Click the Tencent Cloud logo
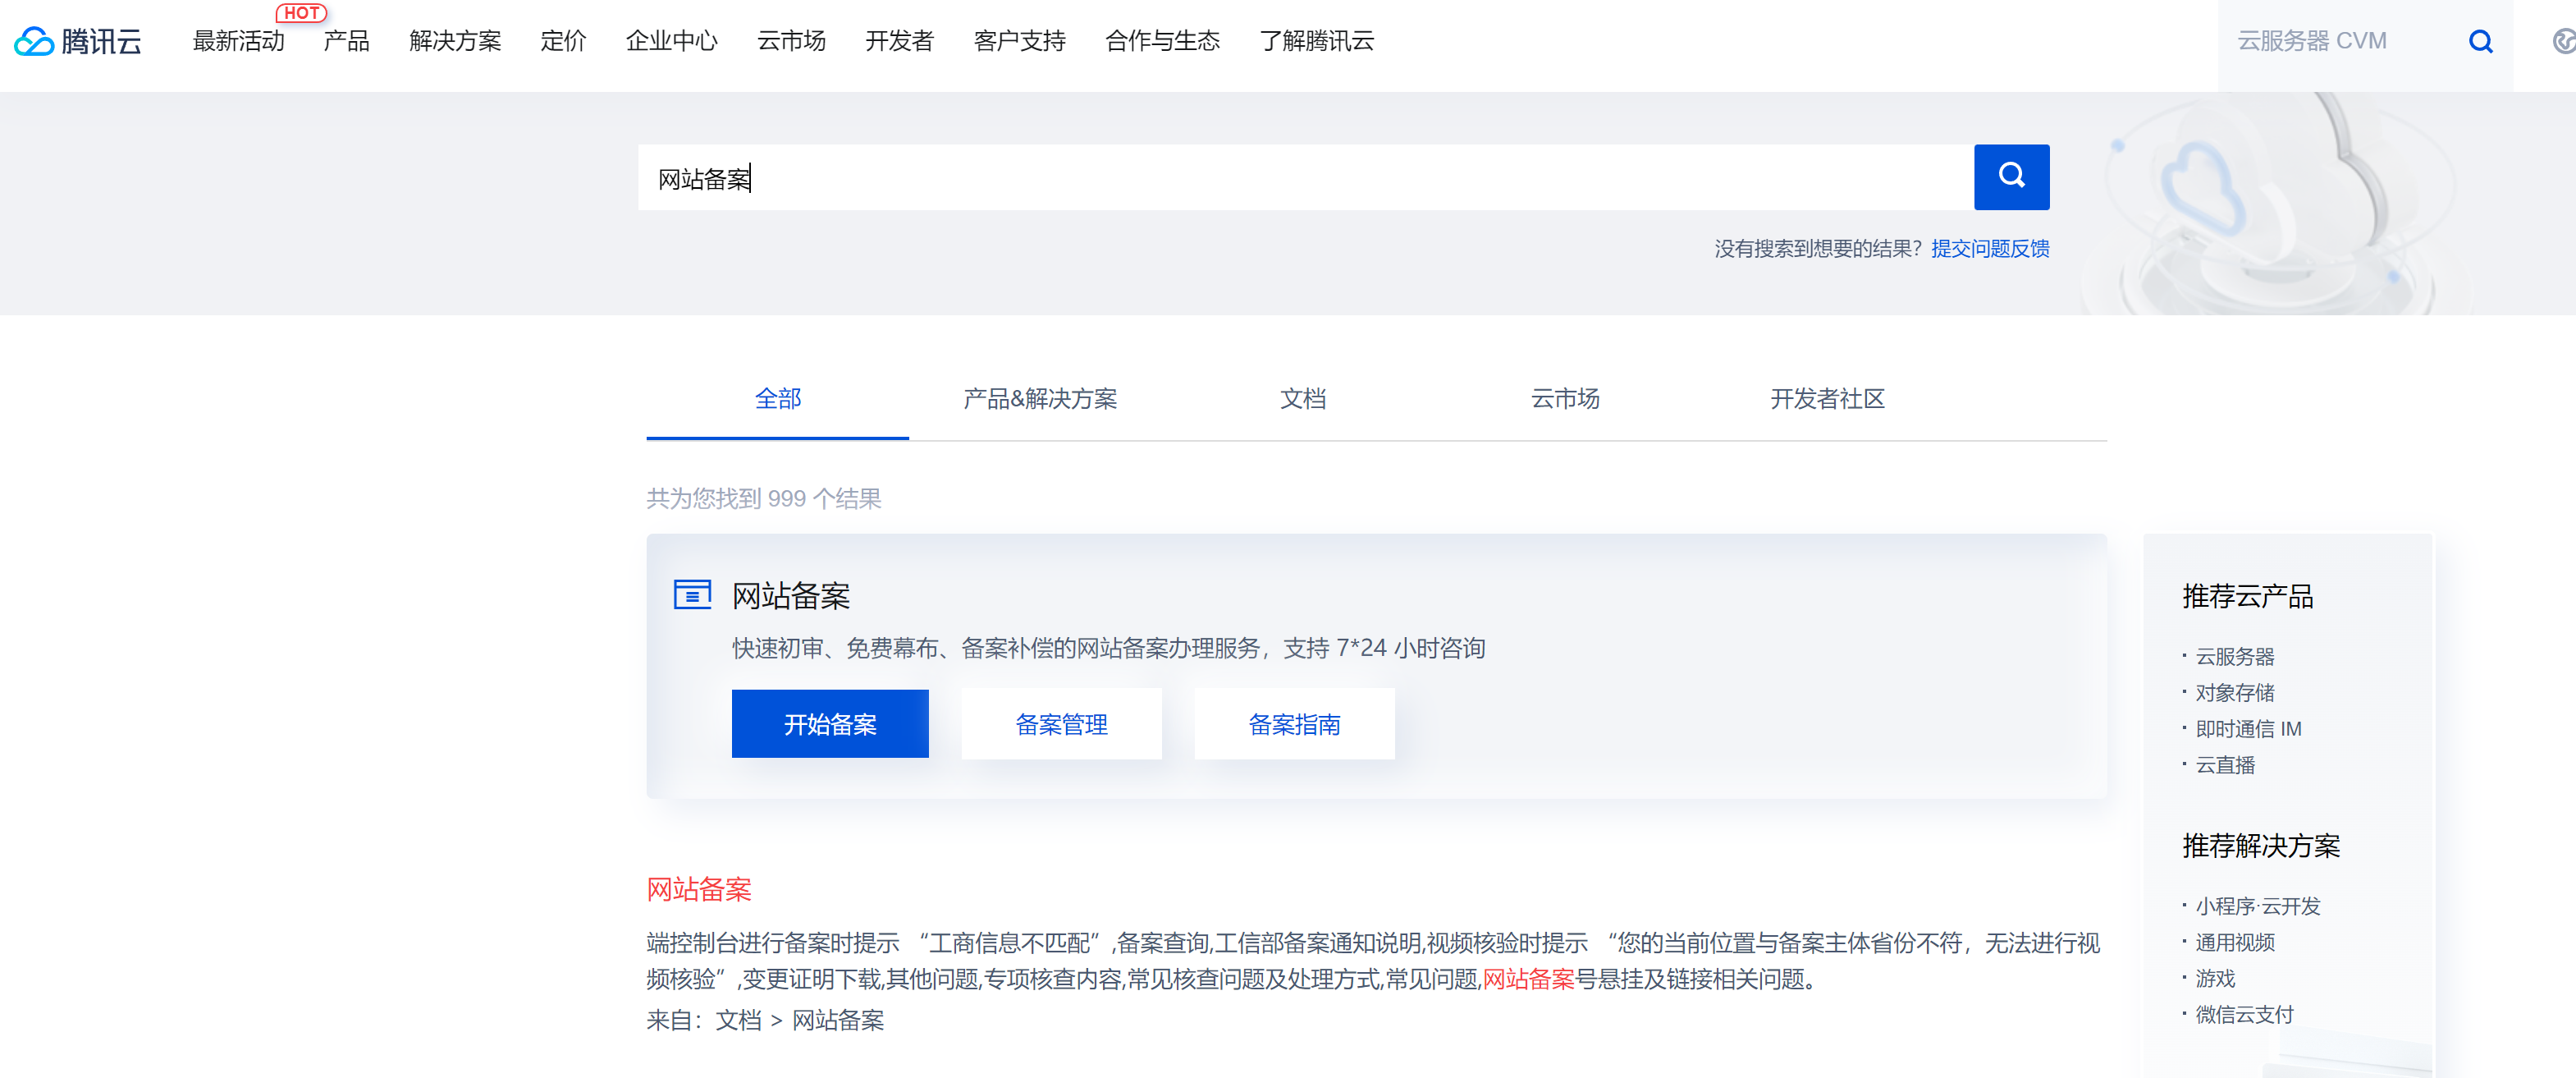 click(77, 41)
